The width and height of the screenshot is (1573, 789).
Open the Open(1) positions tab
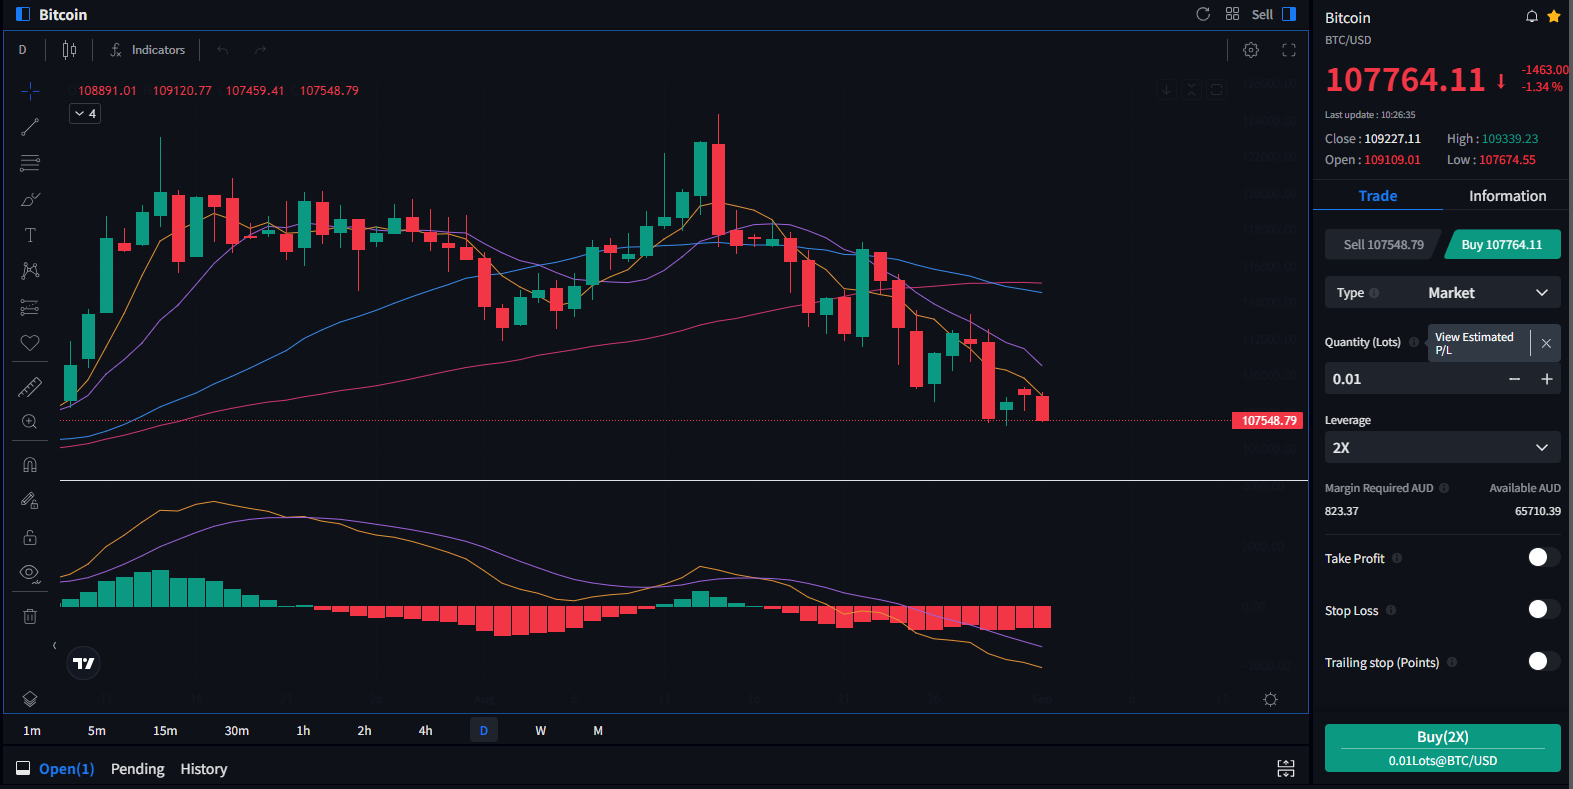(66, 769)
